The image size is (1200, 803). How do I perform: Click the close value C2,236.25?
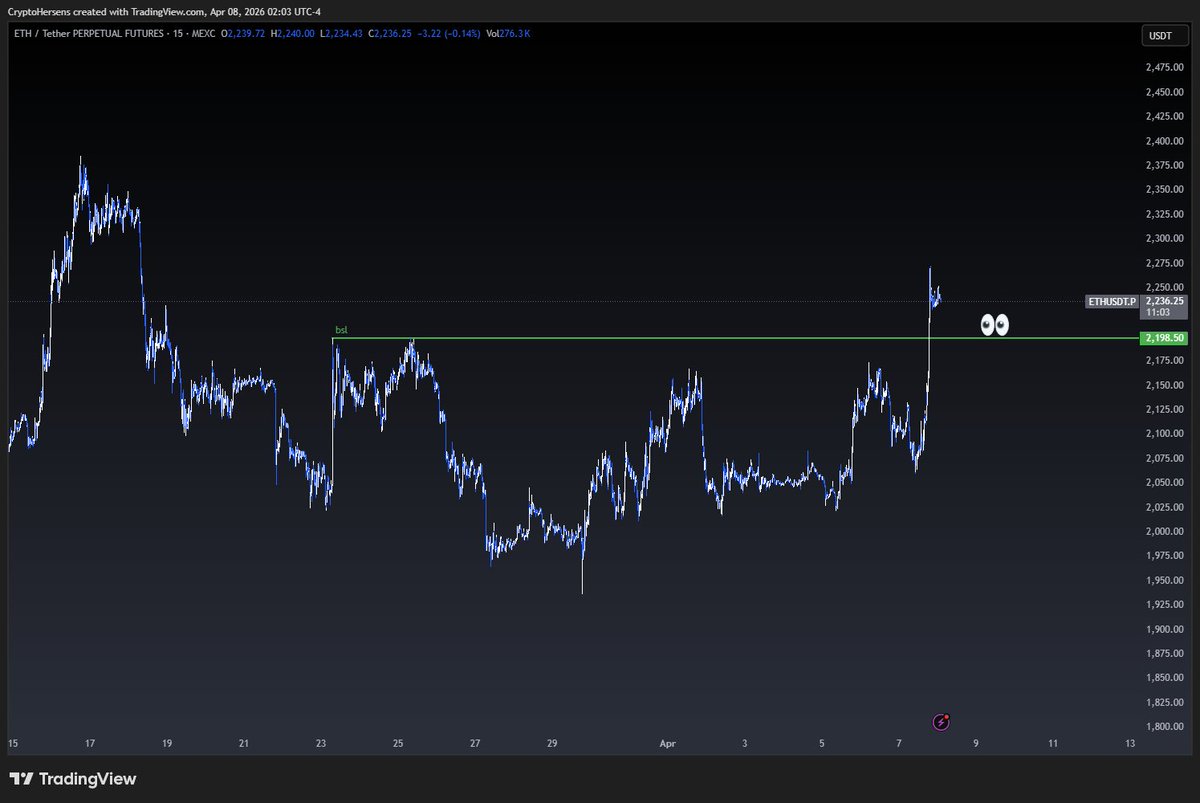388,33
